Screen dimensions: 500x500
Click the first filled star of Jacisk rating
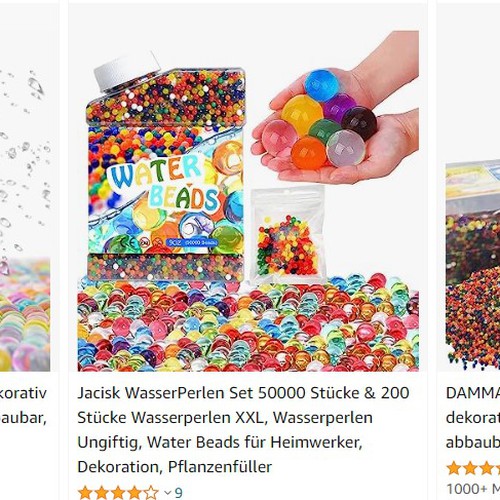coord(85,493)
